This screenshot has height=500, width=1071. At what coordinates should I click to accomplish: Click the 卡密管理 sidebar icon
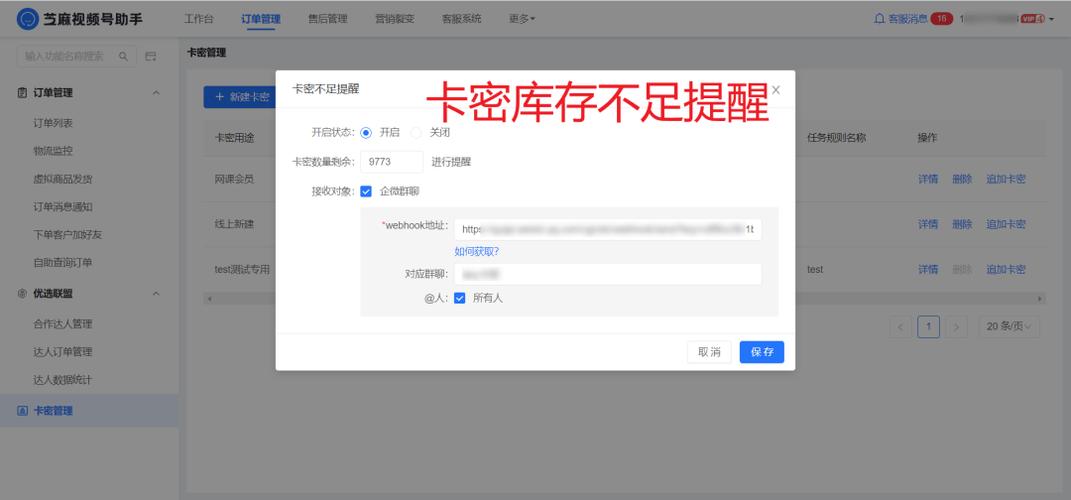pos(23,411)
